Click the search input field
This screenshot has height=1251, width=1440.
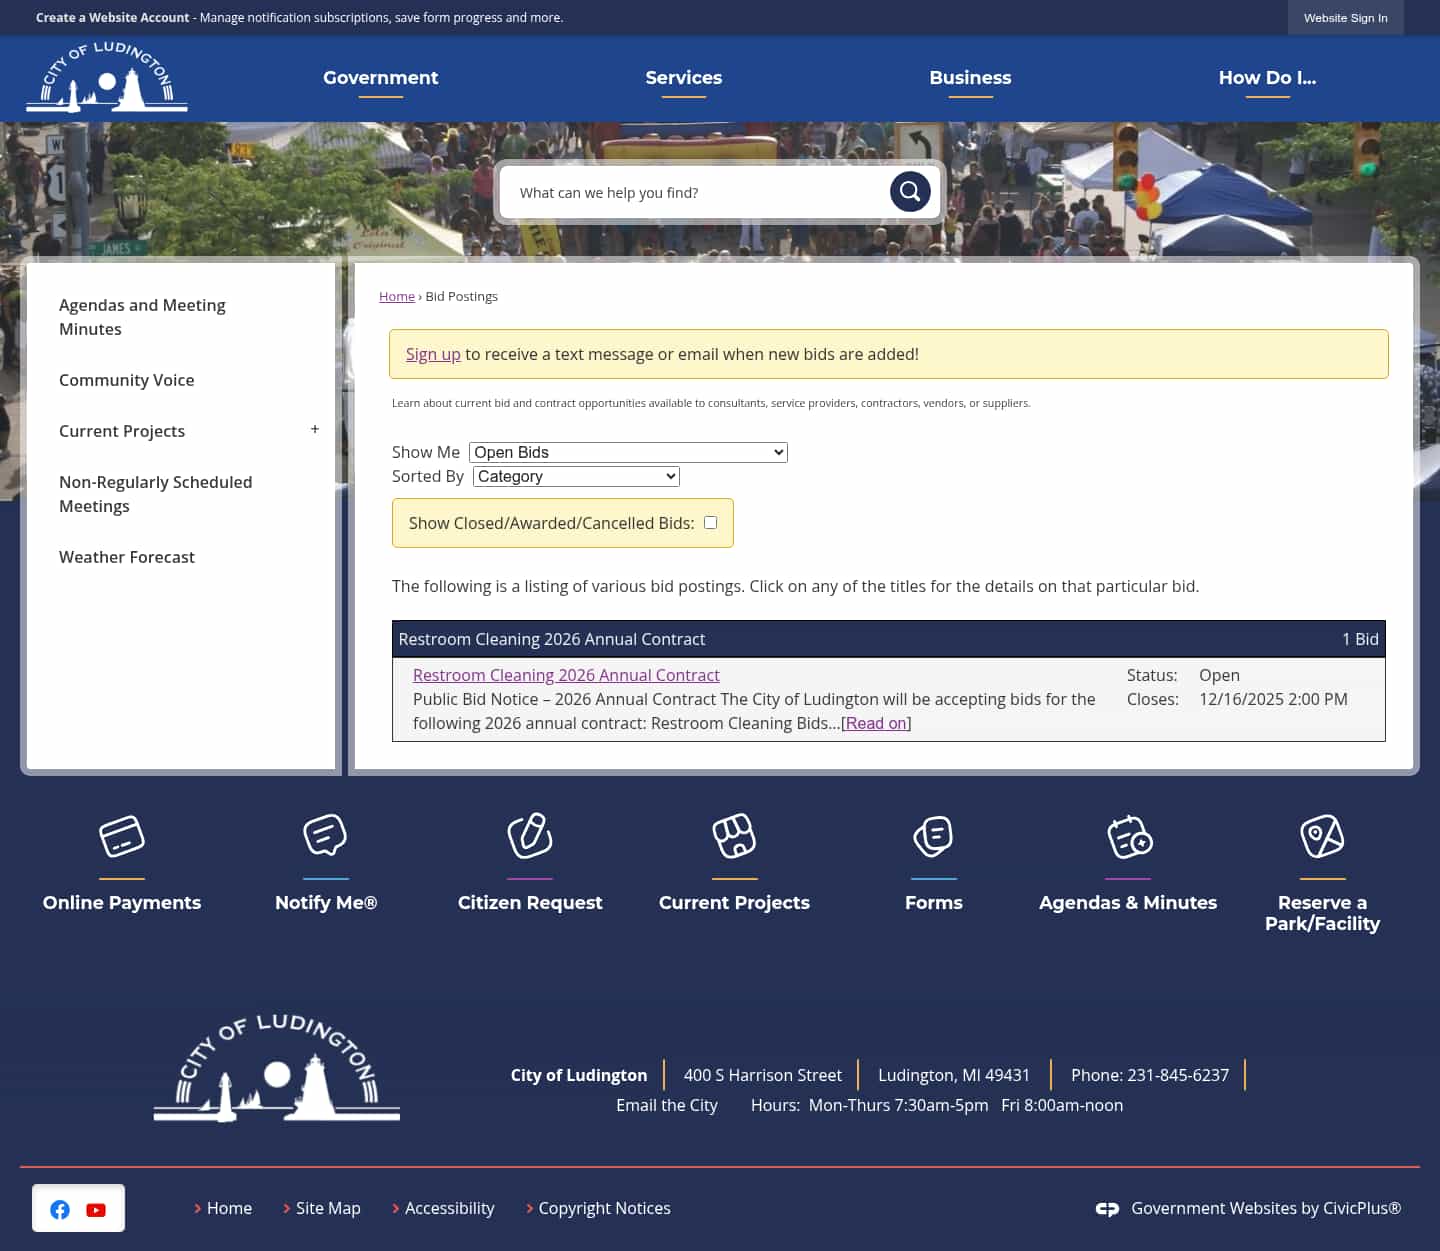click(x=700, y=192)
